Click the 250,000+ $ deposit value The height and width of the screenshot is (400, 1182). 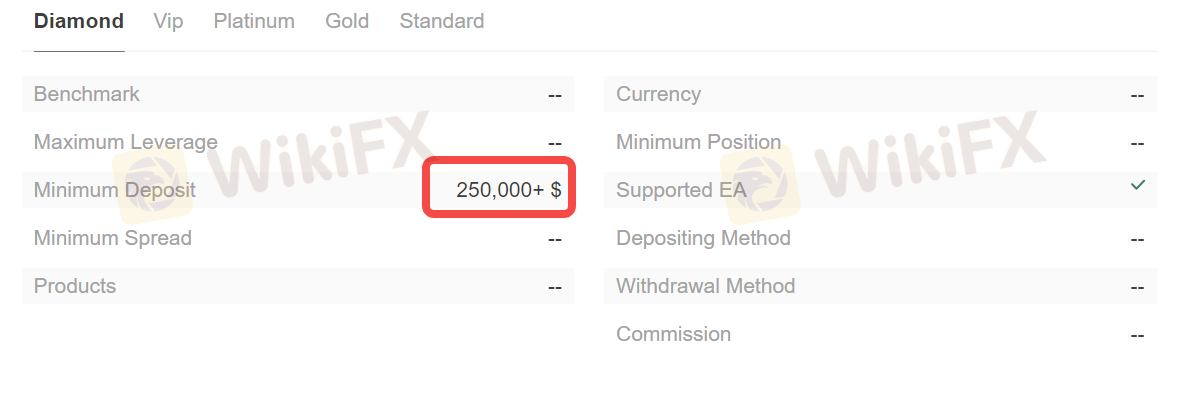click(x=509, y=190)
